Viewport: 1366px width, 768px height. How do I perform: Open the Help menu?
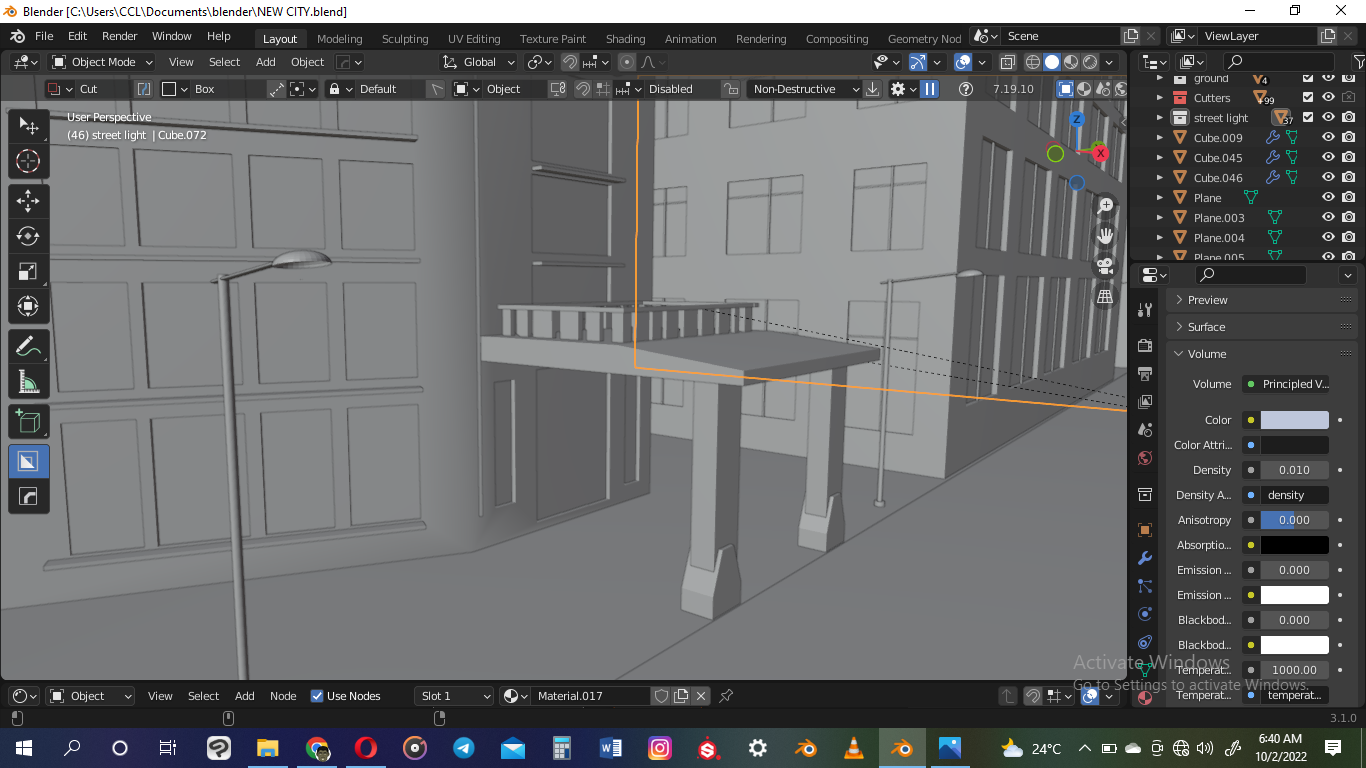pos(218,36)
